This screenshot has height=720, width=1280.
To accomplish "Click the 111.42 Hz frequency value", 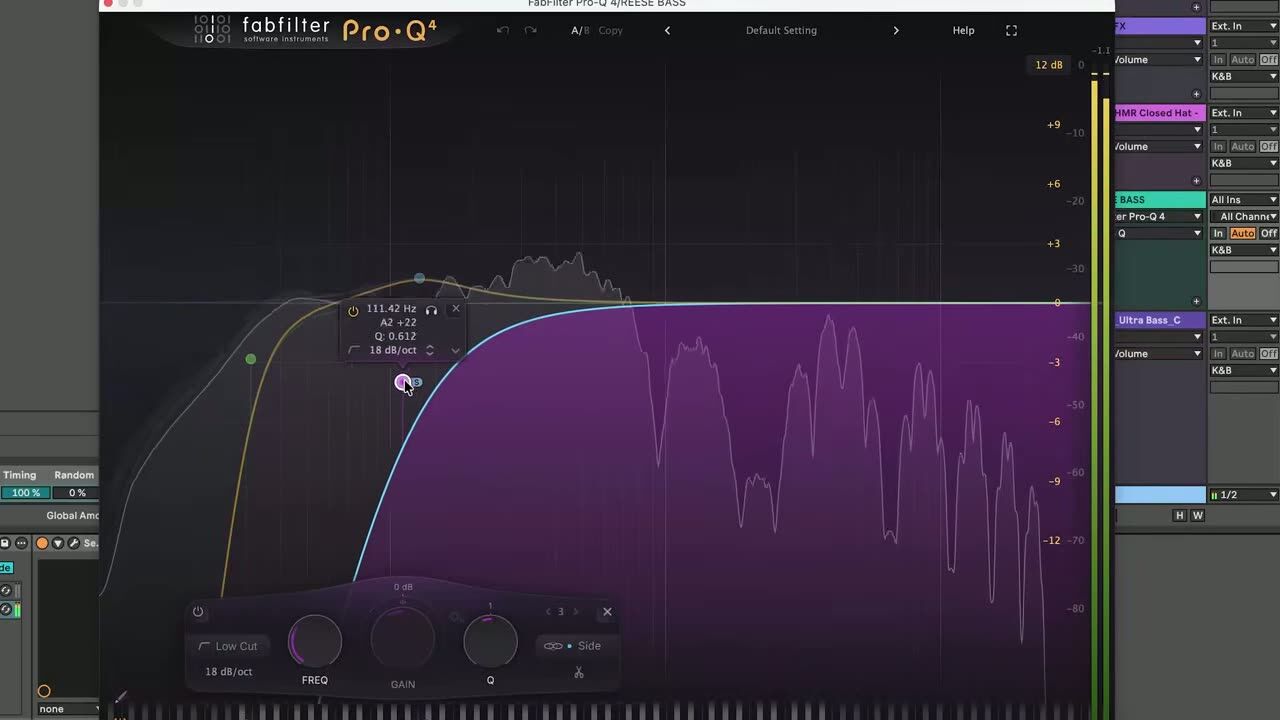I will [x=391, y=309].
